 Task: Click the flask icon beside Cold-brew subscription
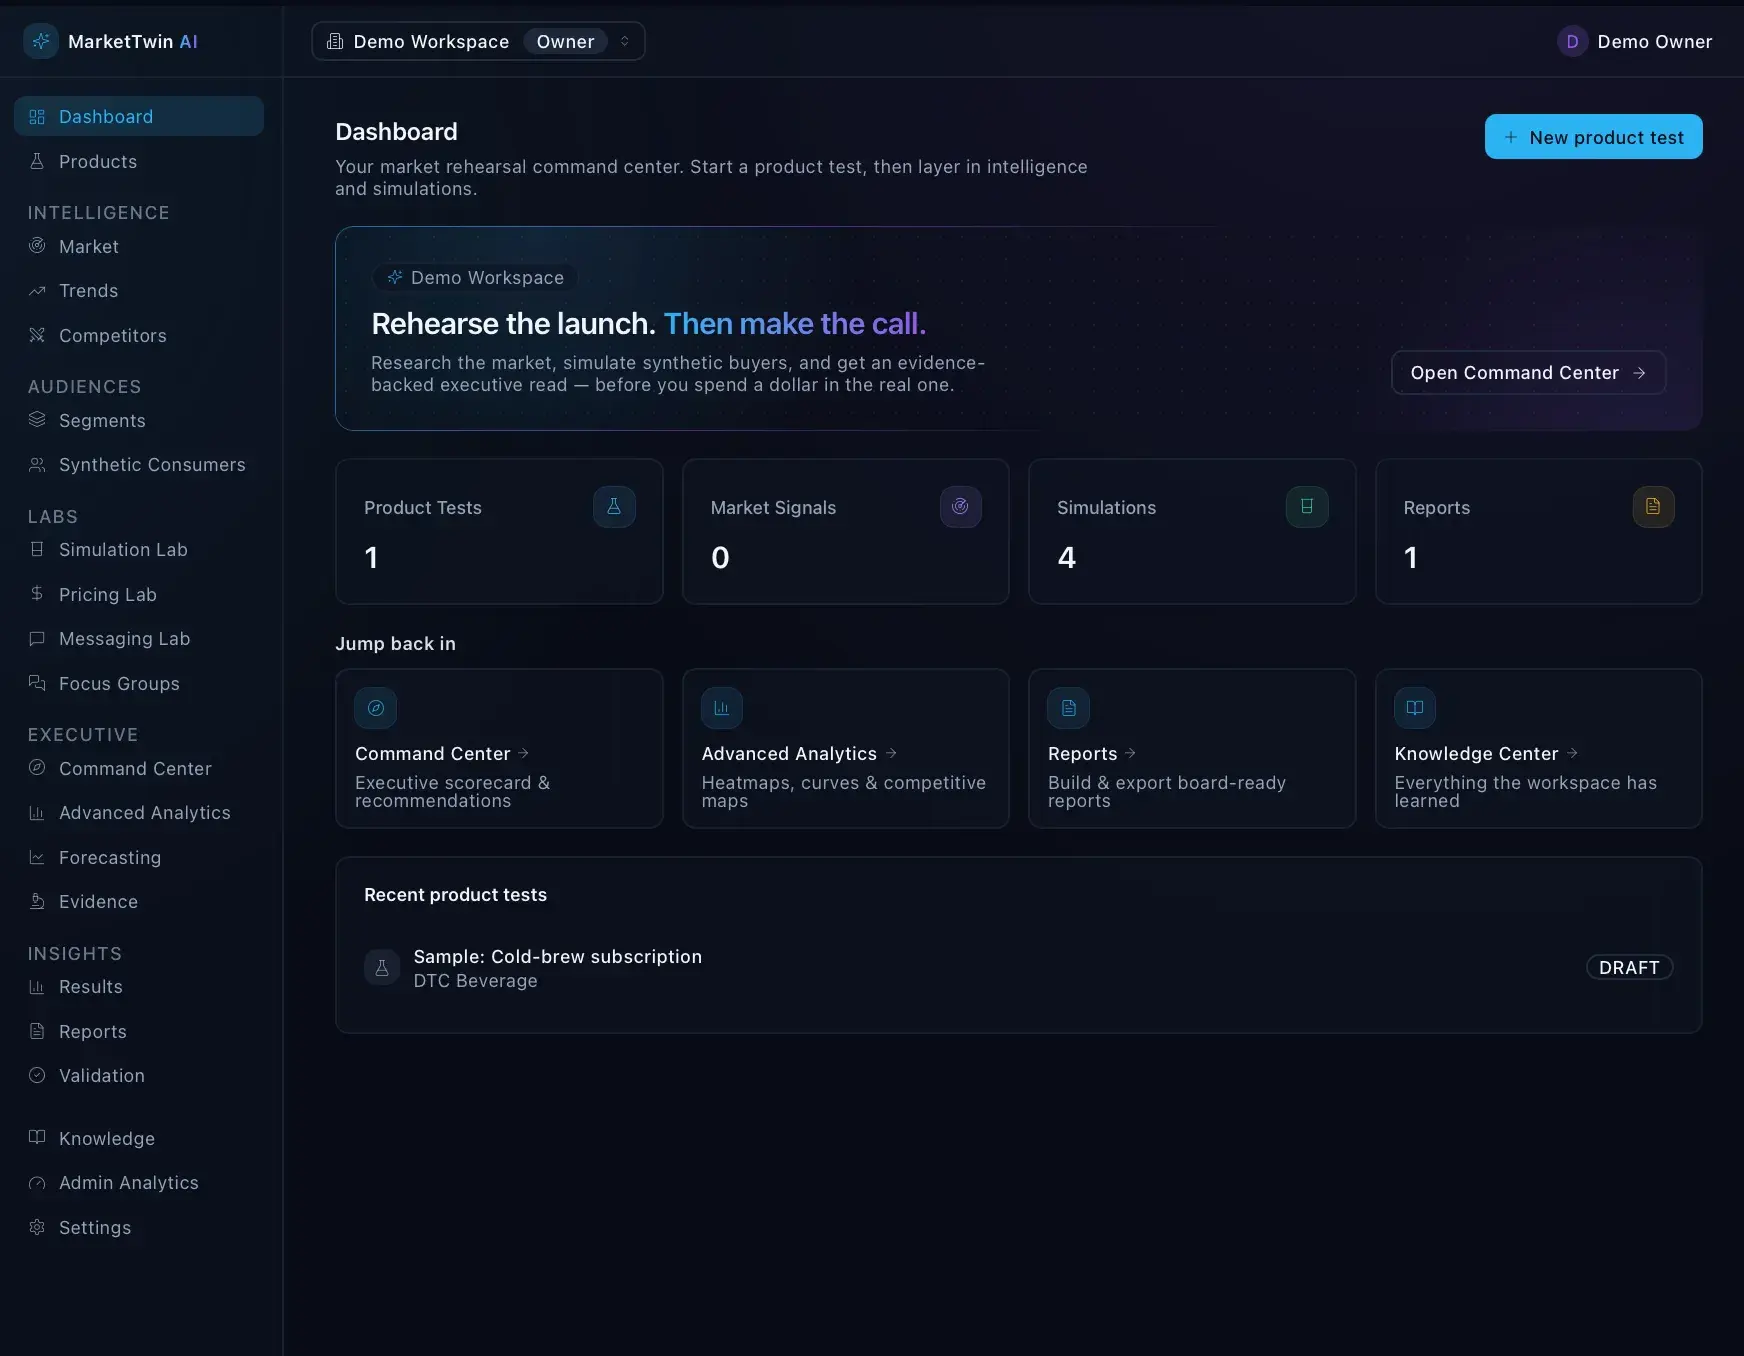[x=382, y=967]
